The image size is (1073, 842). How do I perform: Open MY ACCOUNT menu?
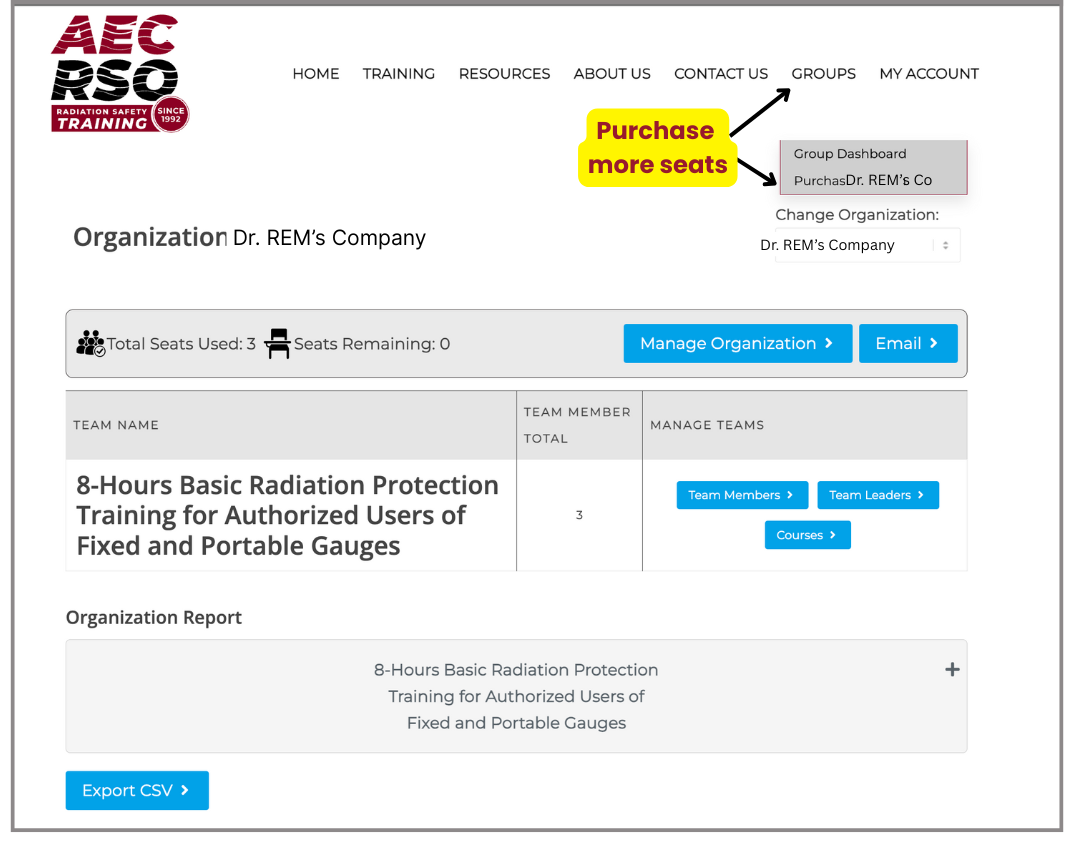928,74
